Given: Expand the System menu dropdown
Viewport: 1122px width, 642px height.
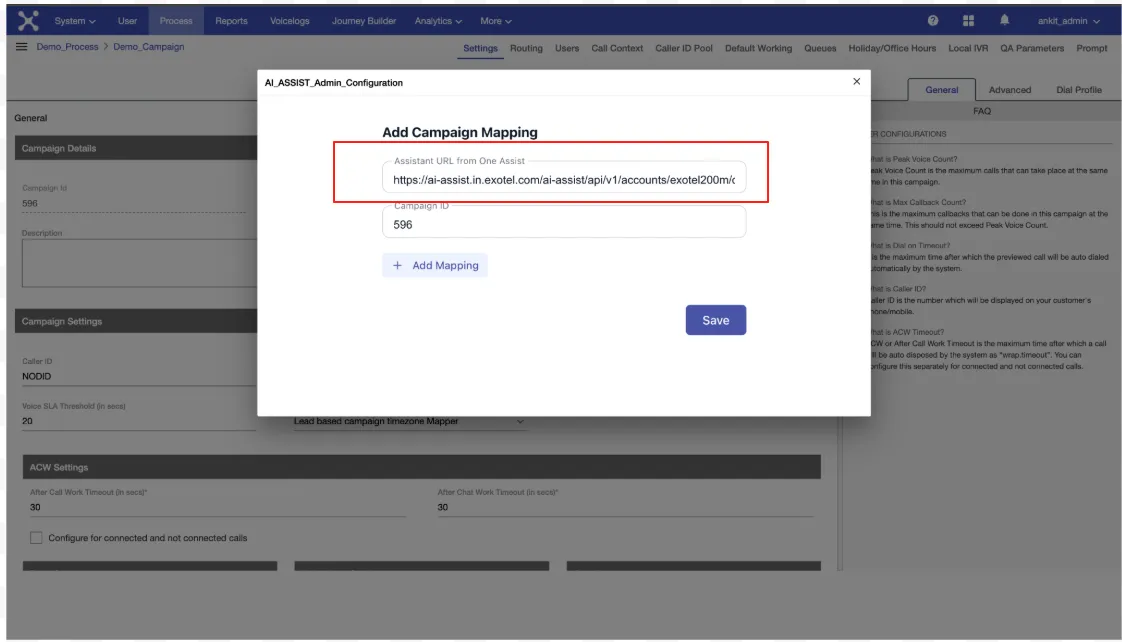Looking at the screenshot, I should point(75,21).
